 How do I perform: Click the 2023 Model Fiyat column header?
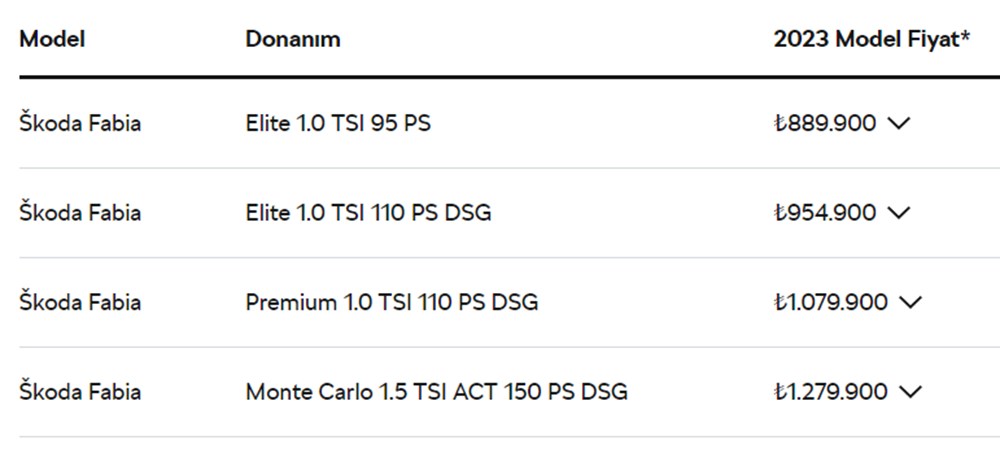pos(866,39)
